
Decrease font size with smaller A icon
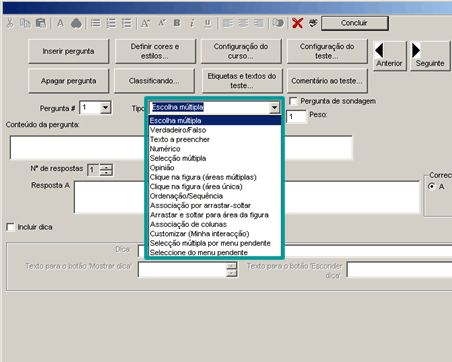pyautogui.click(x=162, y=23)
